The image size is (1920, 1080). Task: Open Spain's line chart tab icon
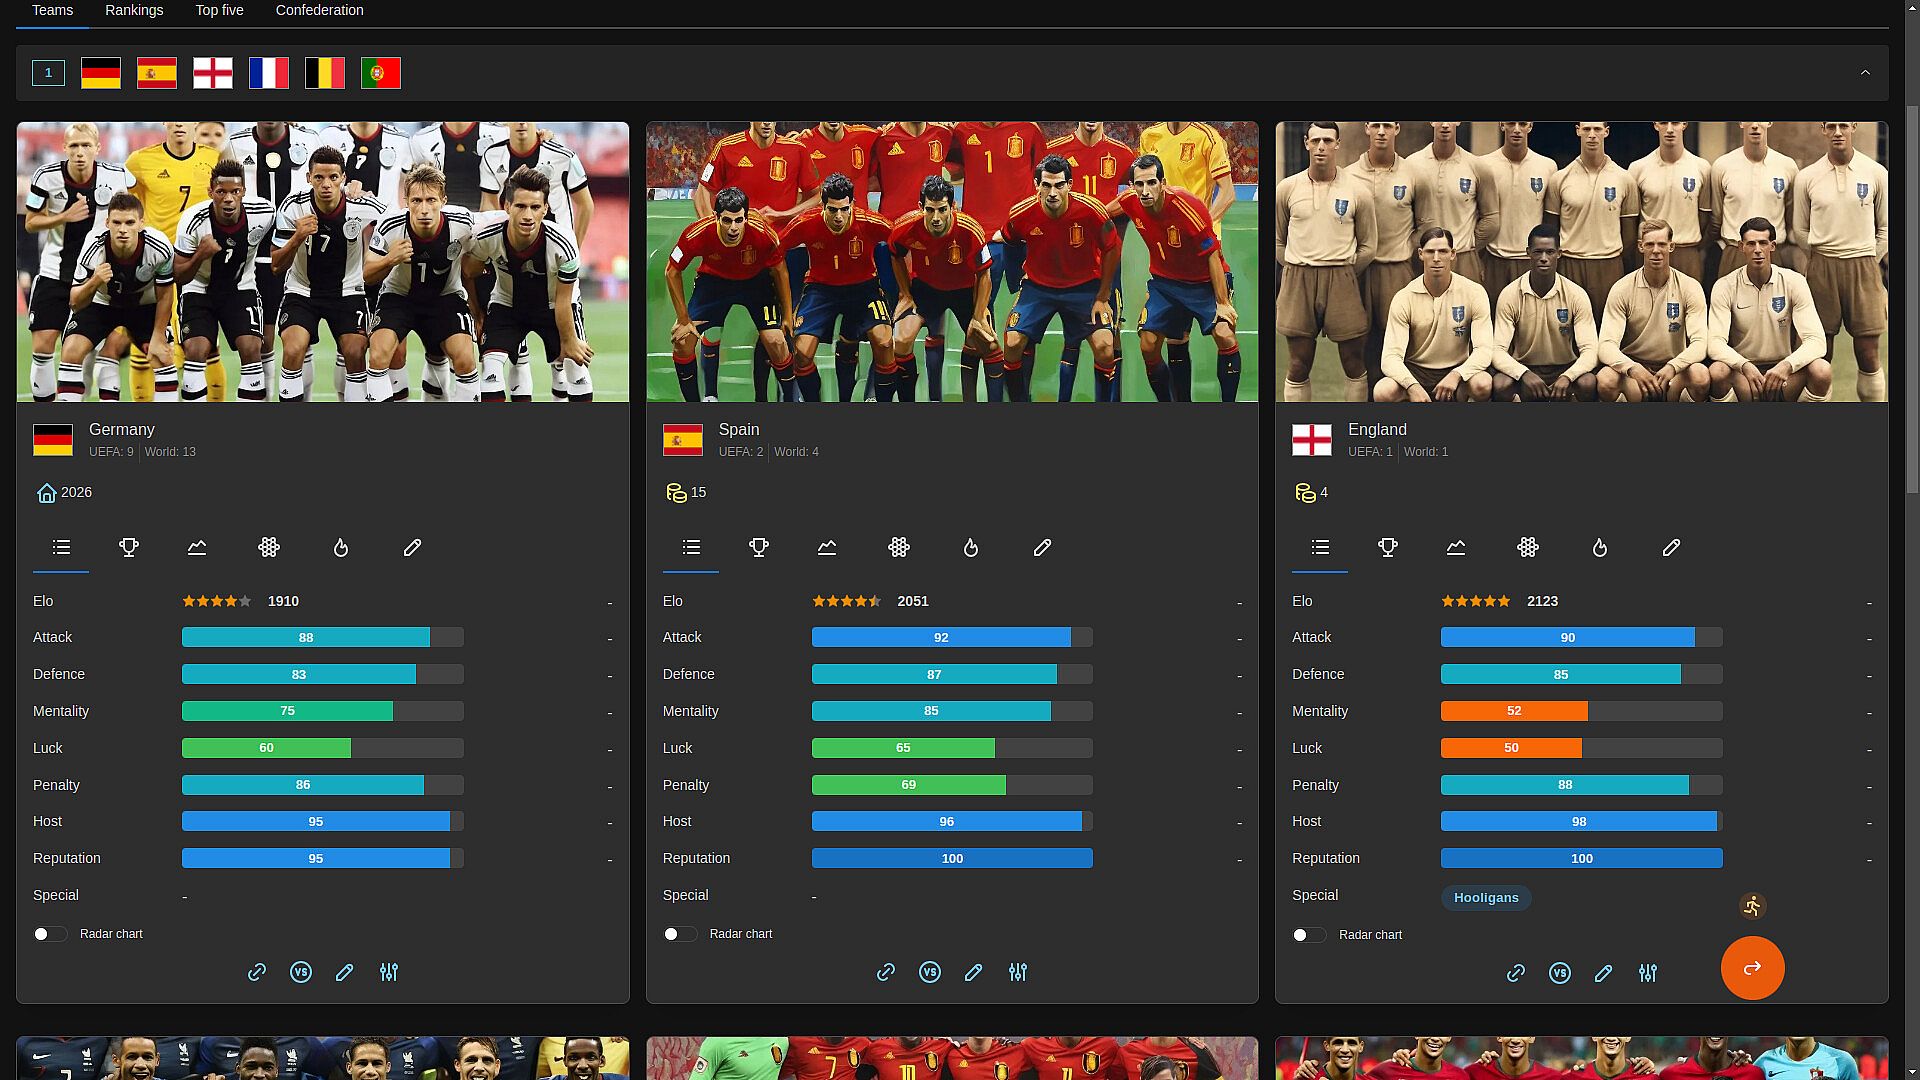pos(827,547)
